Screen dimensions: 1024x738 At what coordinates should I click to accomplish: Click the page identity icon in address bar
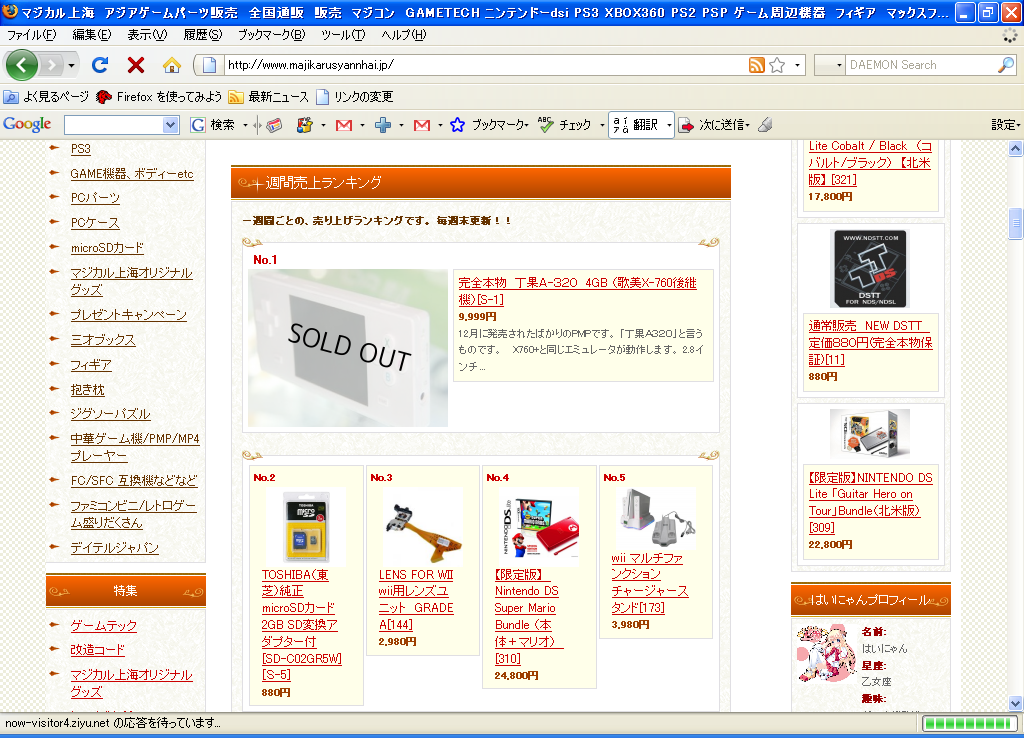[x=209, y=65]
